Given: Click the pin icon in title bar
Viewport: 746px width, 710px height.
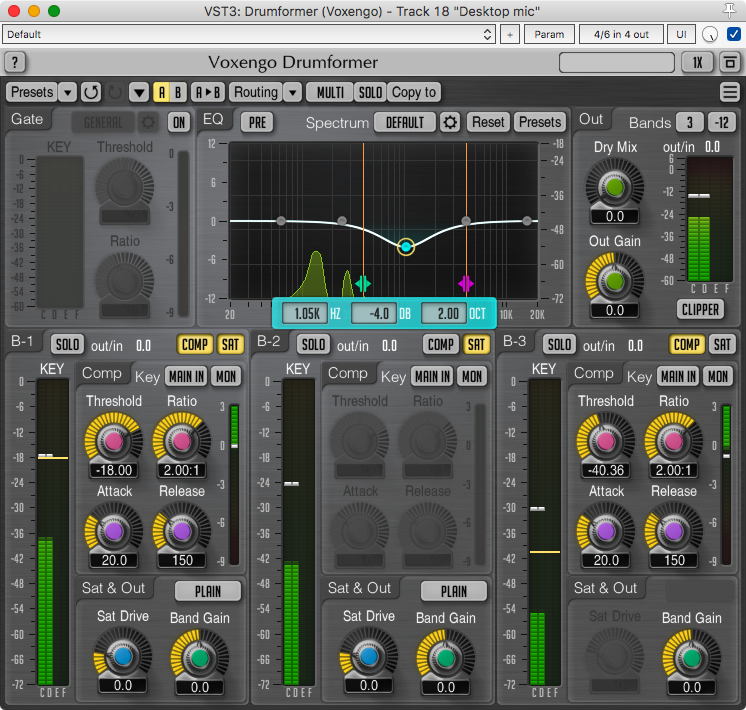Looking at the screenshot, I should 729,10.
